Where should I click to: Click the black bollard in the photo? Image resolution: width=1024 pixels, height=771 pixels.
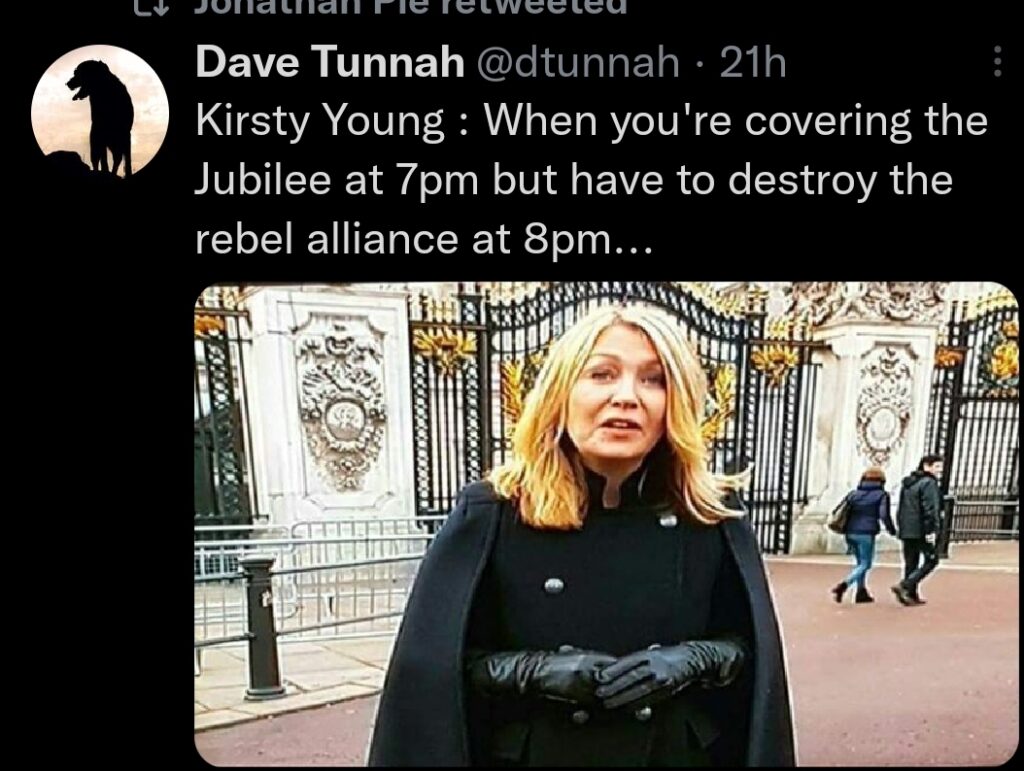pyautogui.click(x=263, y=628)
